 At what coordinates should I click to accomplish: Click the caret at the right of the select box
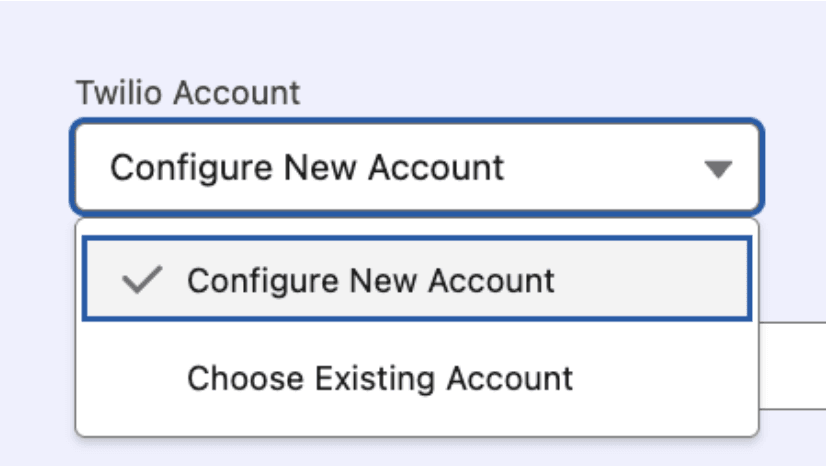click(x=718, y=168)
